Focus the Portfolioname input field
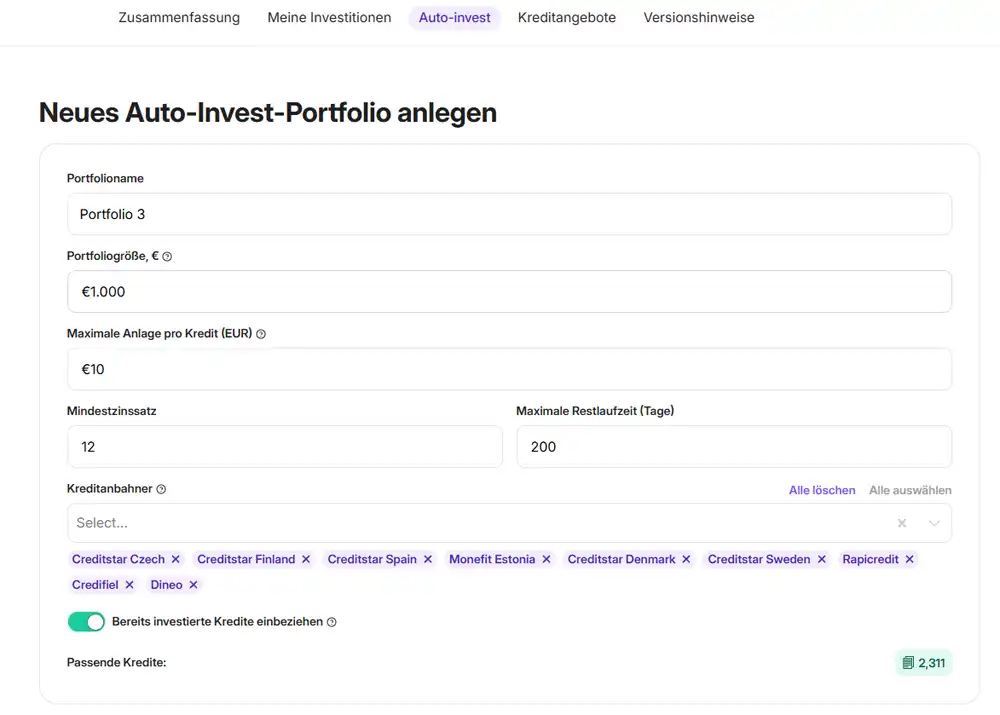The width and height of the screenshot is (1000, 715). (x=510, y=214)
